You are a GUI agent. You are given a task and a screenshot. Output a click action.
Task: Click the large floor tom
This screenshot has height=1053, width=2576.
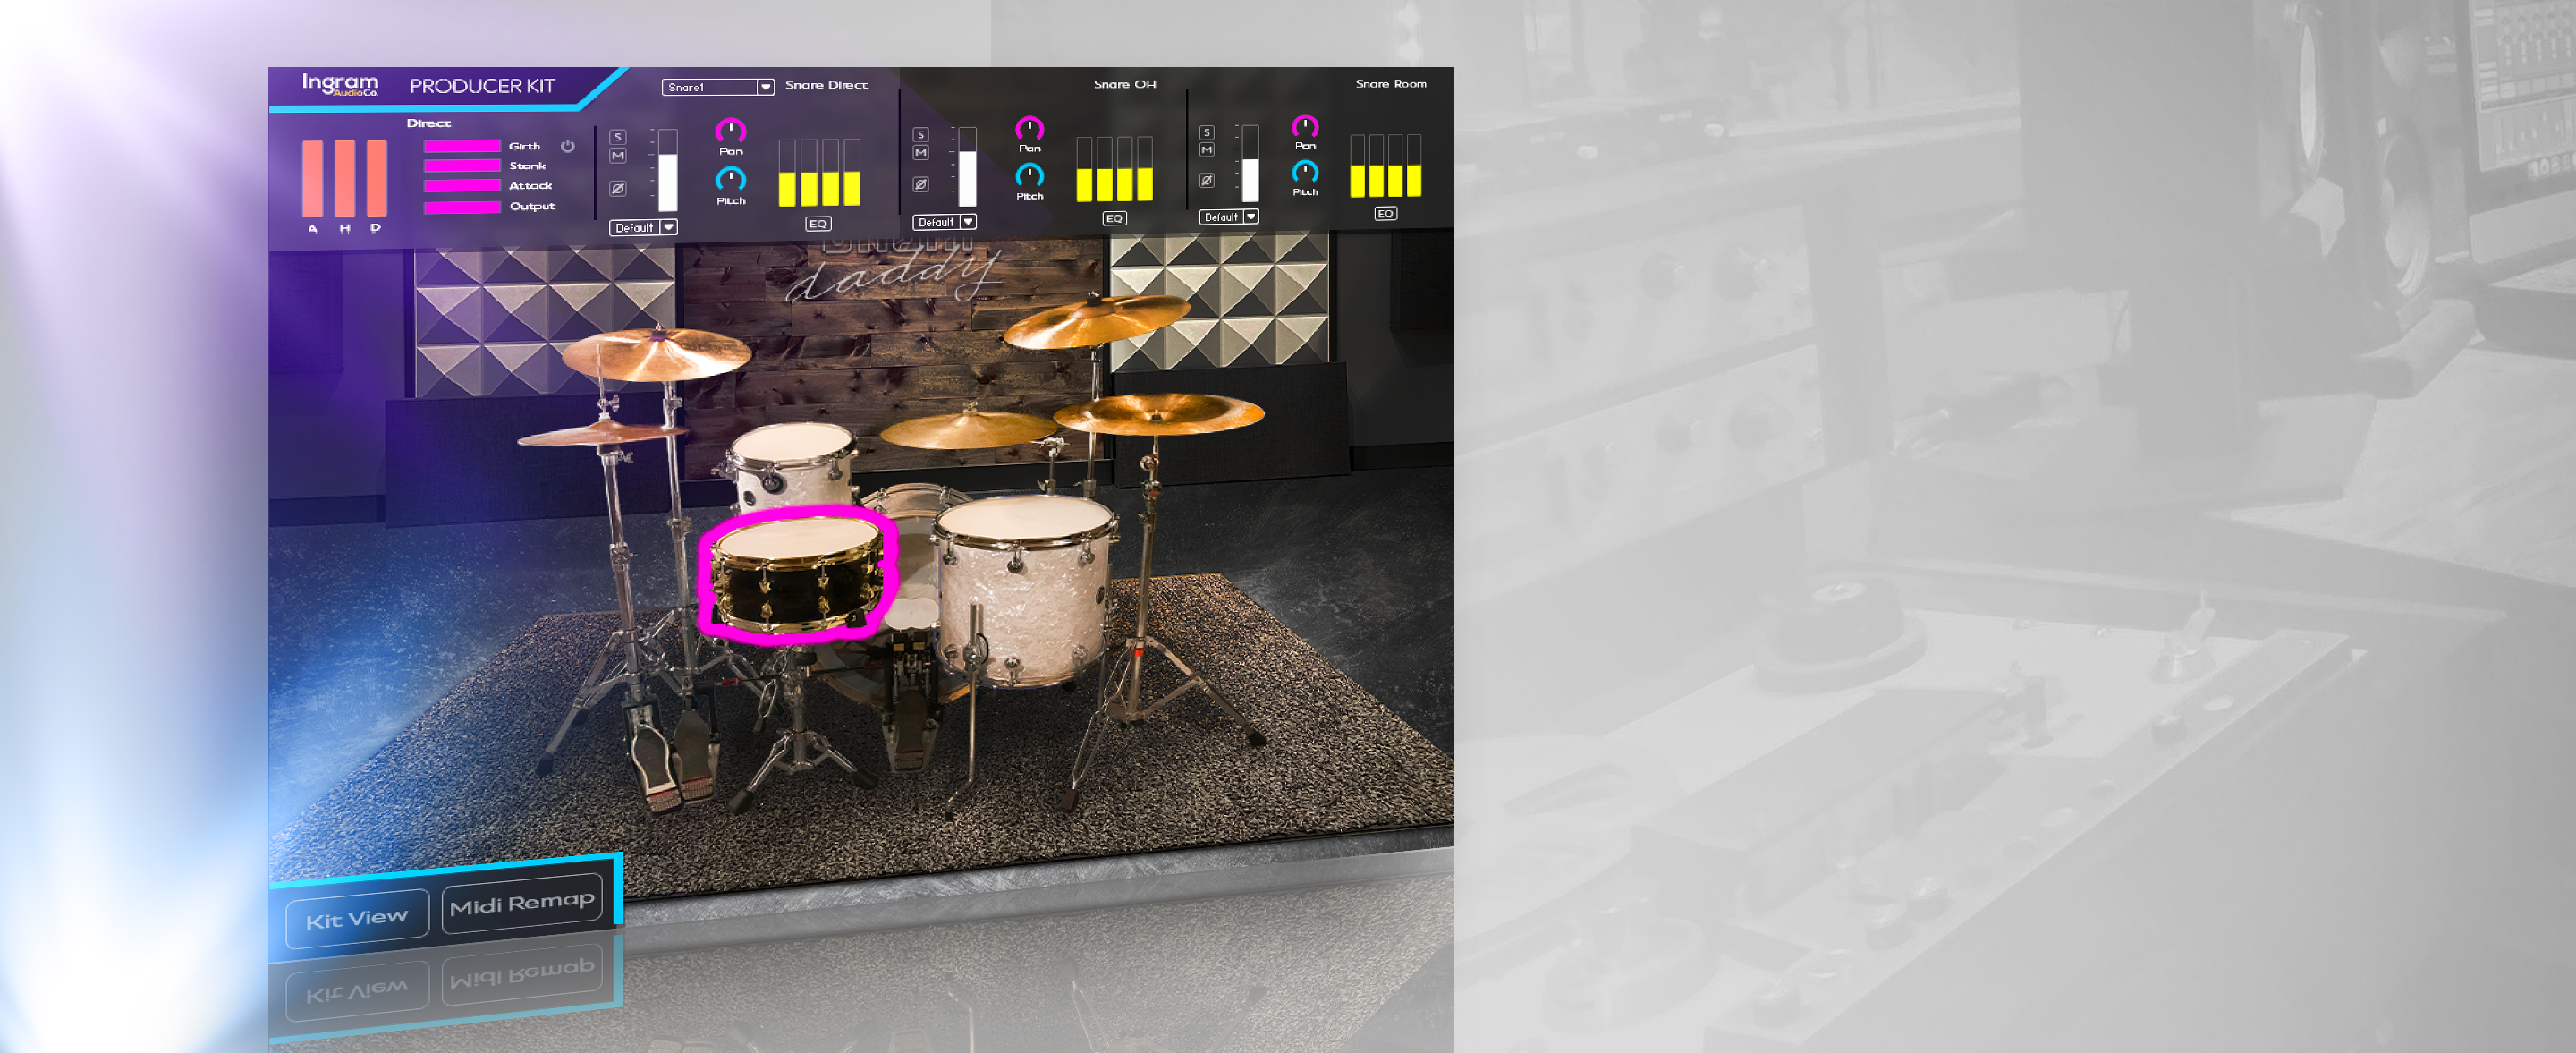(x=1024, y=590)
